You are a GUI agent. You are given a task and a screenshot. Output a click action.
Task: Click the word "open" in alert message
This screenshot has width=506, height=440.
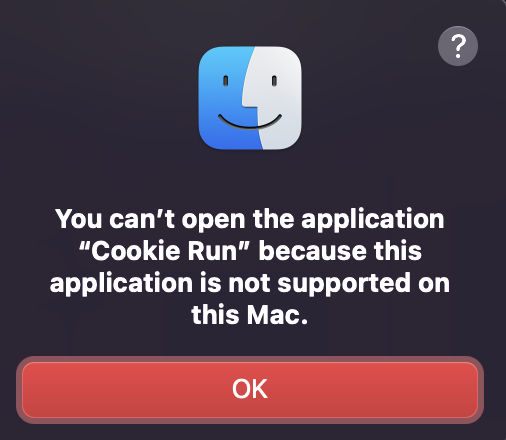[214, 221]
